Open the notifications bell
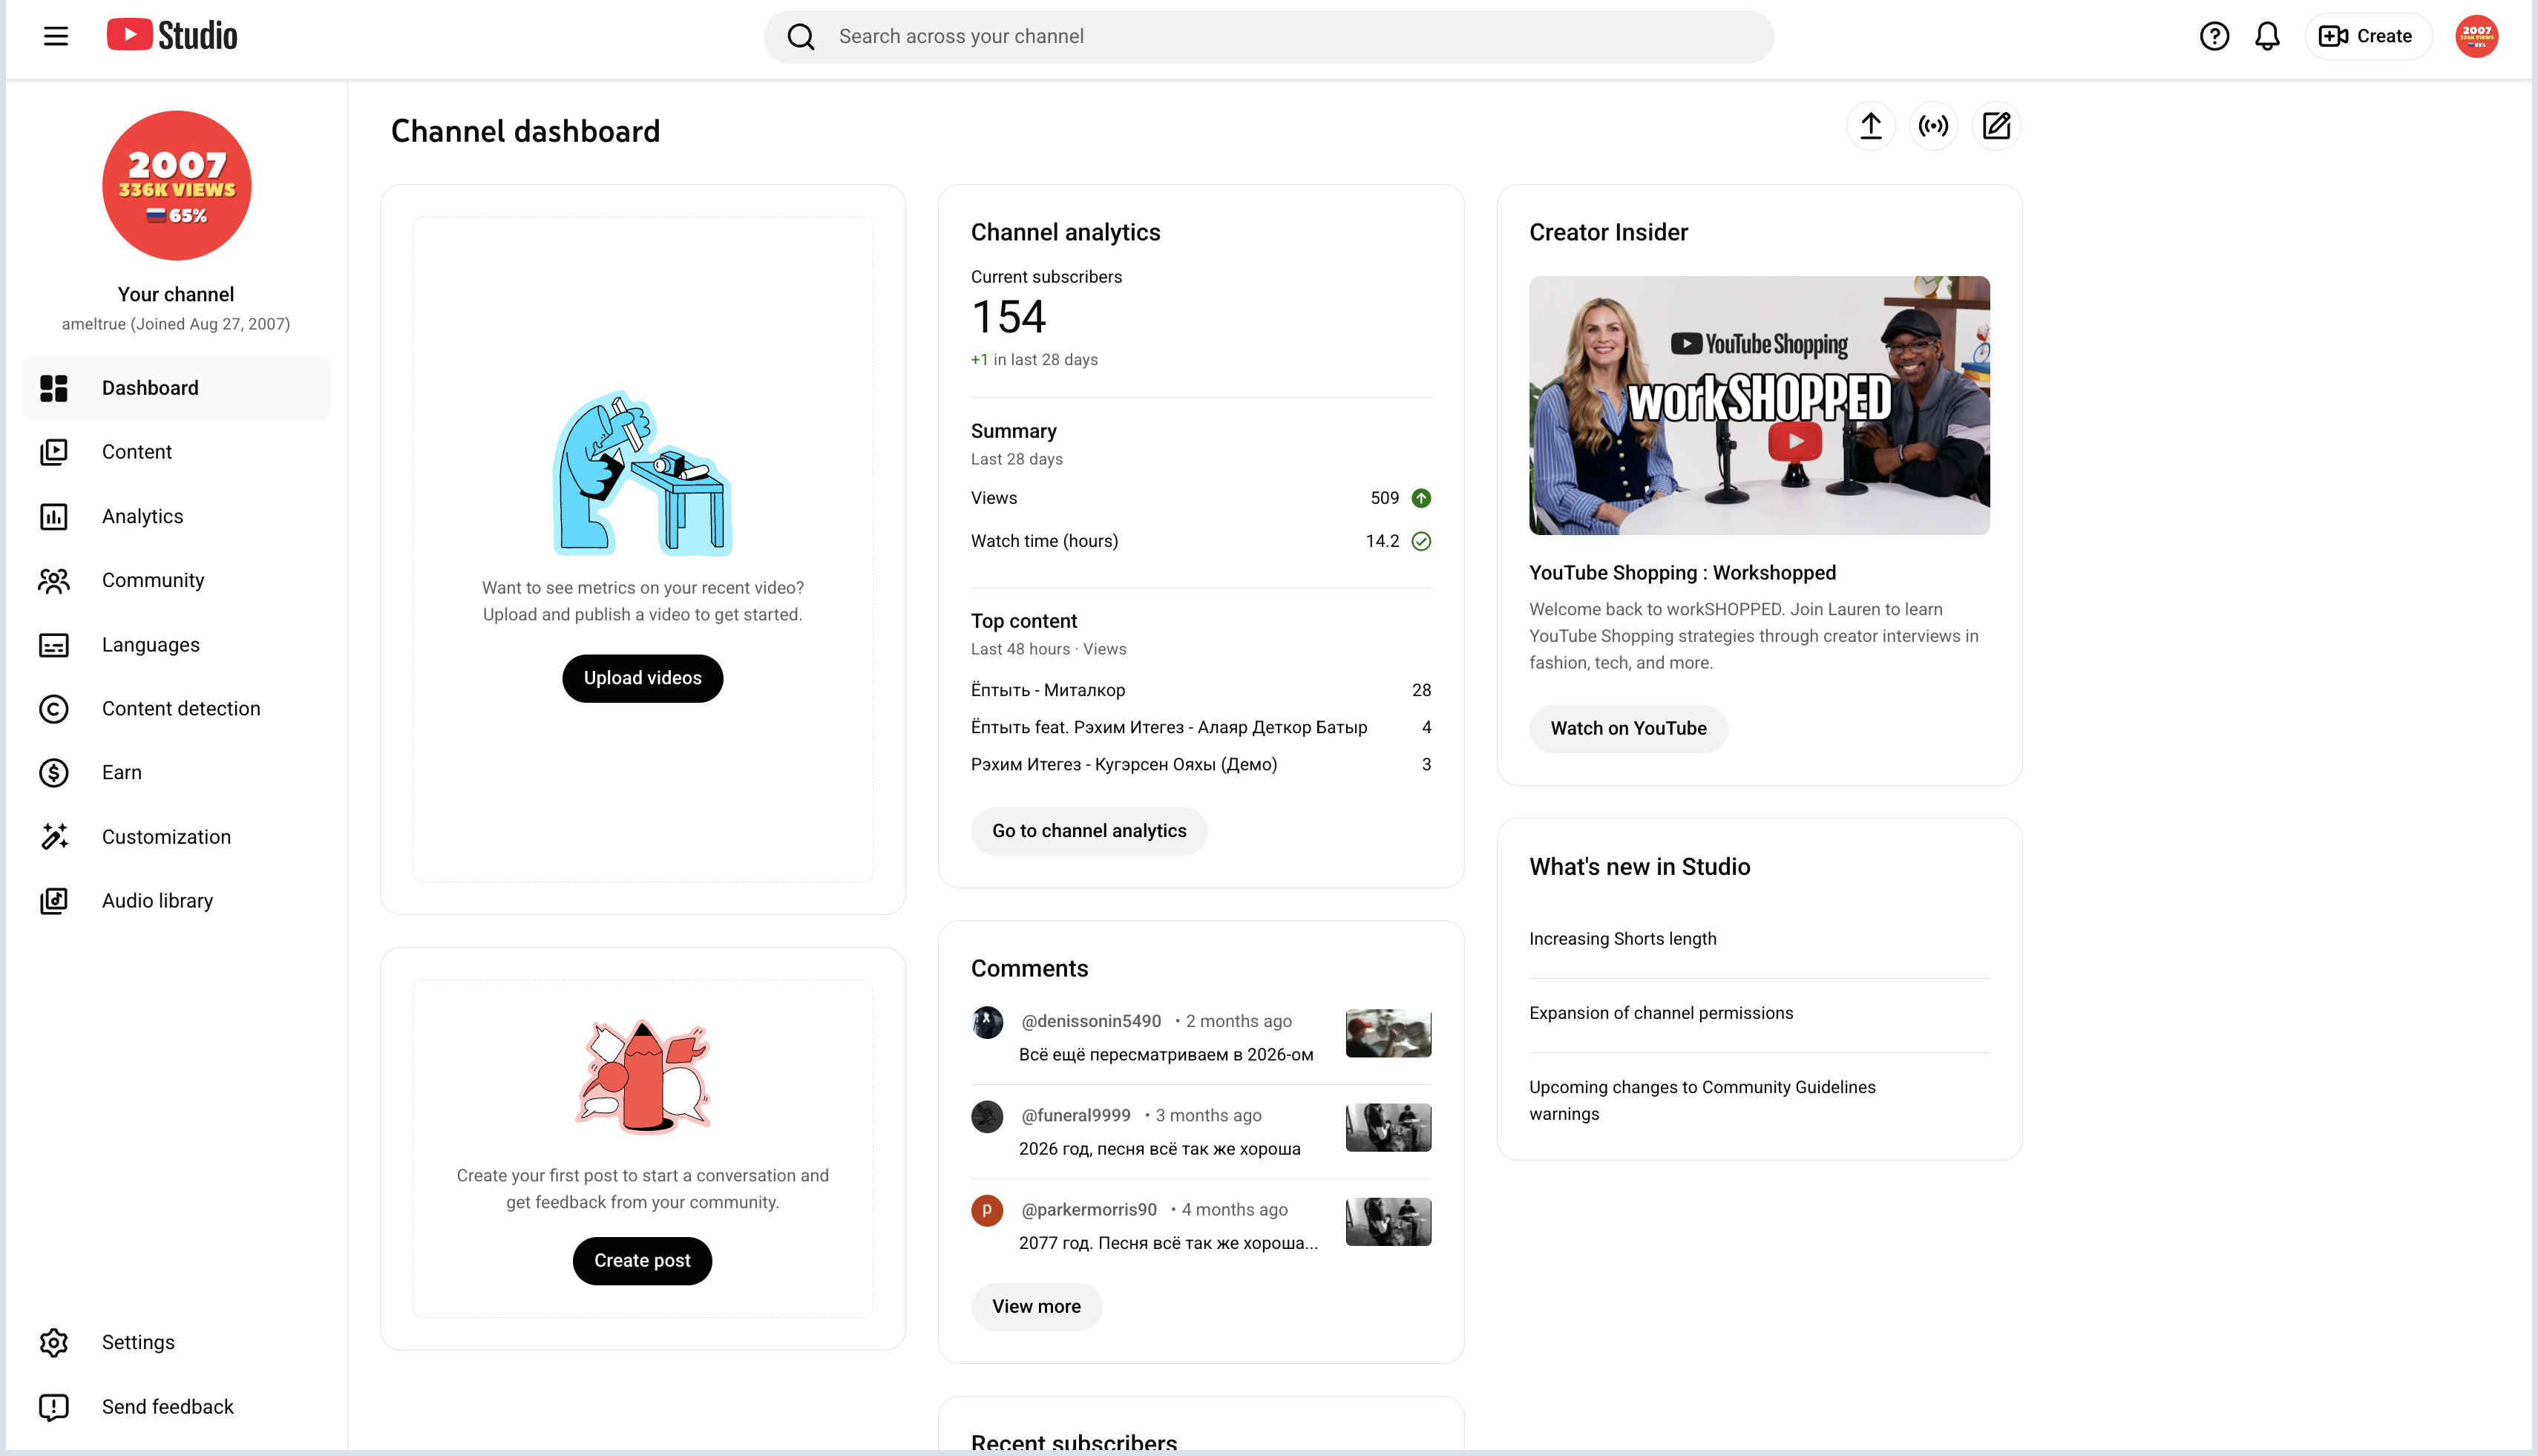Image resolution: width=2538 pixels, height=1456 pixels. 2267,36
